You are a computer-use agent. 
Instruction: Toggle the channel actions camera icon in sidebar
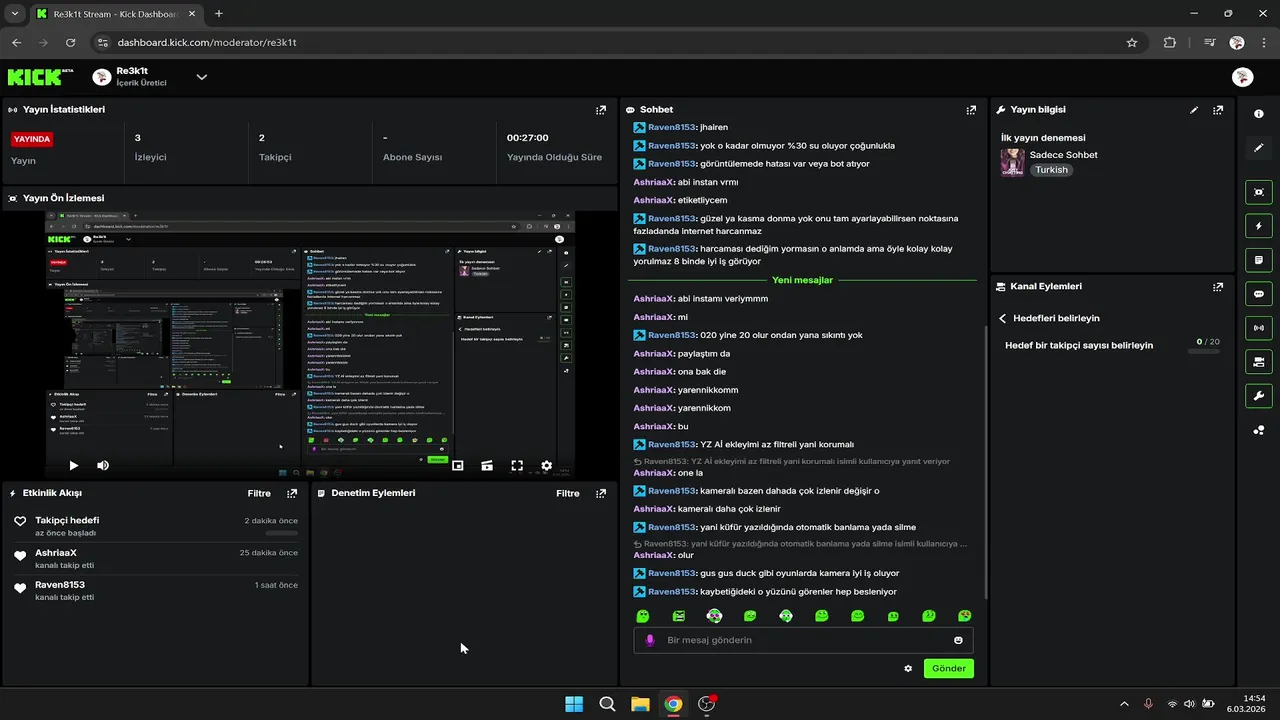tap(1259, 362)
